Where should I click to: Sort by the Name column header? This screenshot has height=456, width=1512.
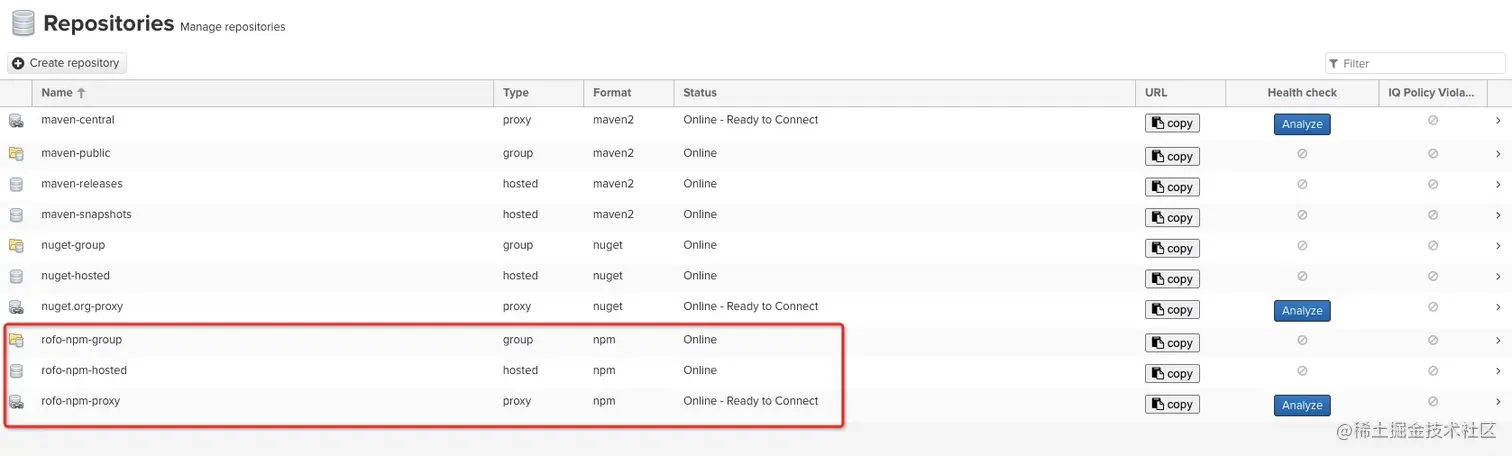point(263,93)
